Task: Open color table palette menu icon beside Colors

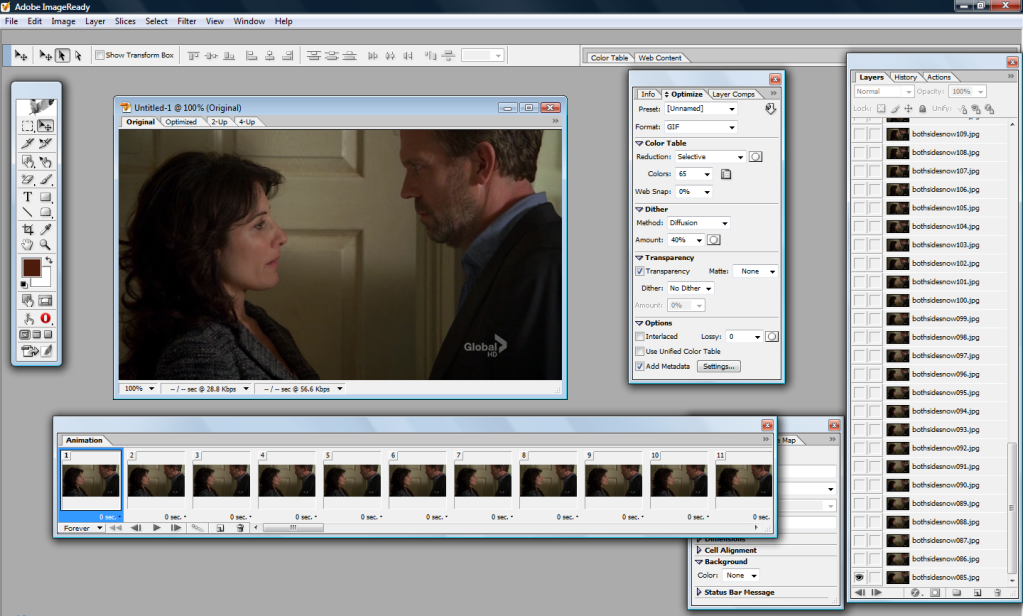Action: point(726,174)
